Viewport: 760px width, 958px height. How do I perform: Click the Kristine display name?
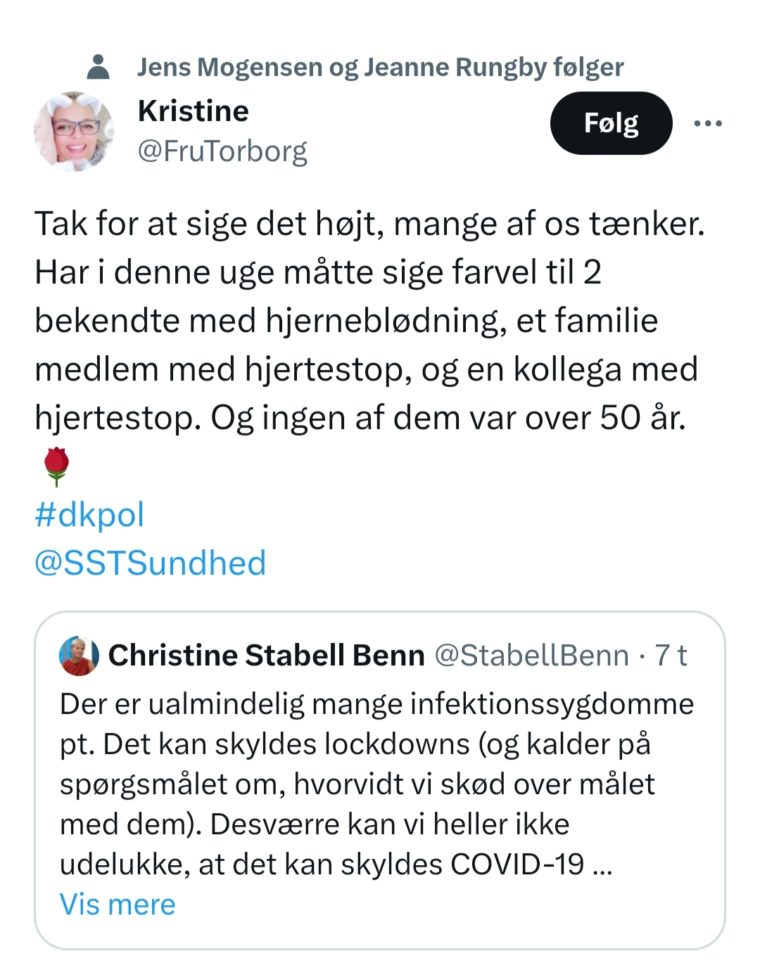pos(193,110)
